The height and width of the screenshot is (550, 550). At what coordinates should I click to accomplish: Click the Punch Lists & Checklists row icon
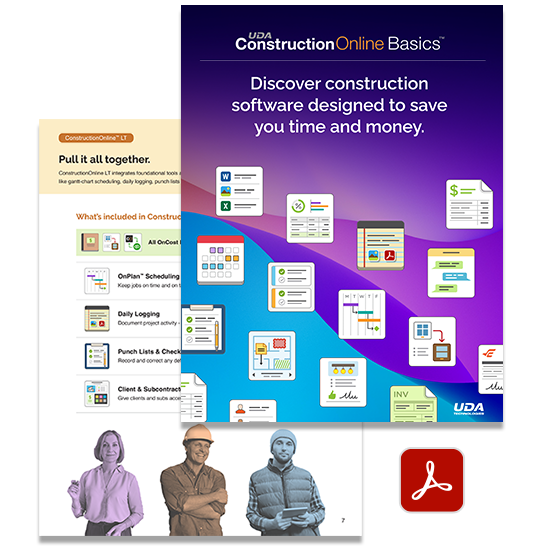[97, 356]
